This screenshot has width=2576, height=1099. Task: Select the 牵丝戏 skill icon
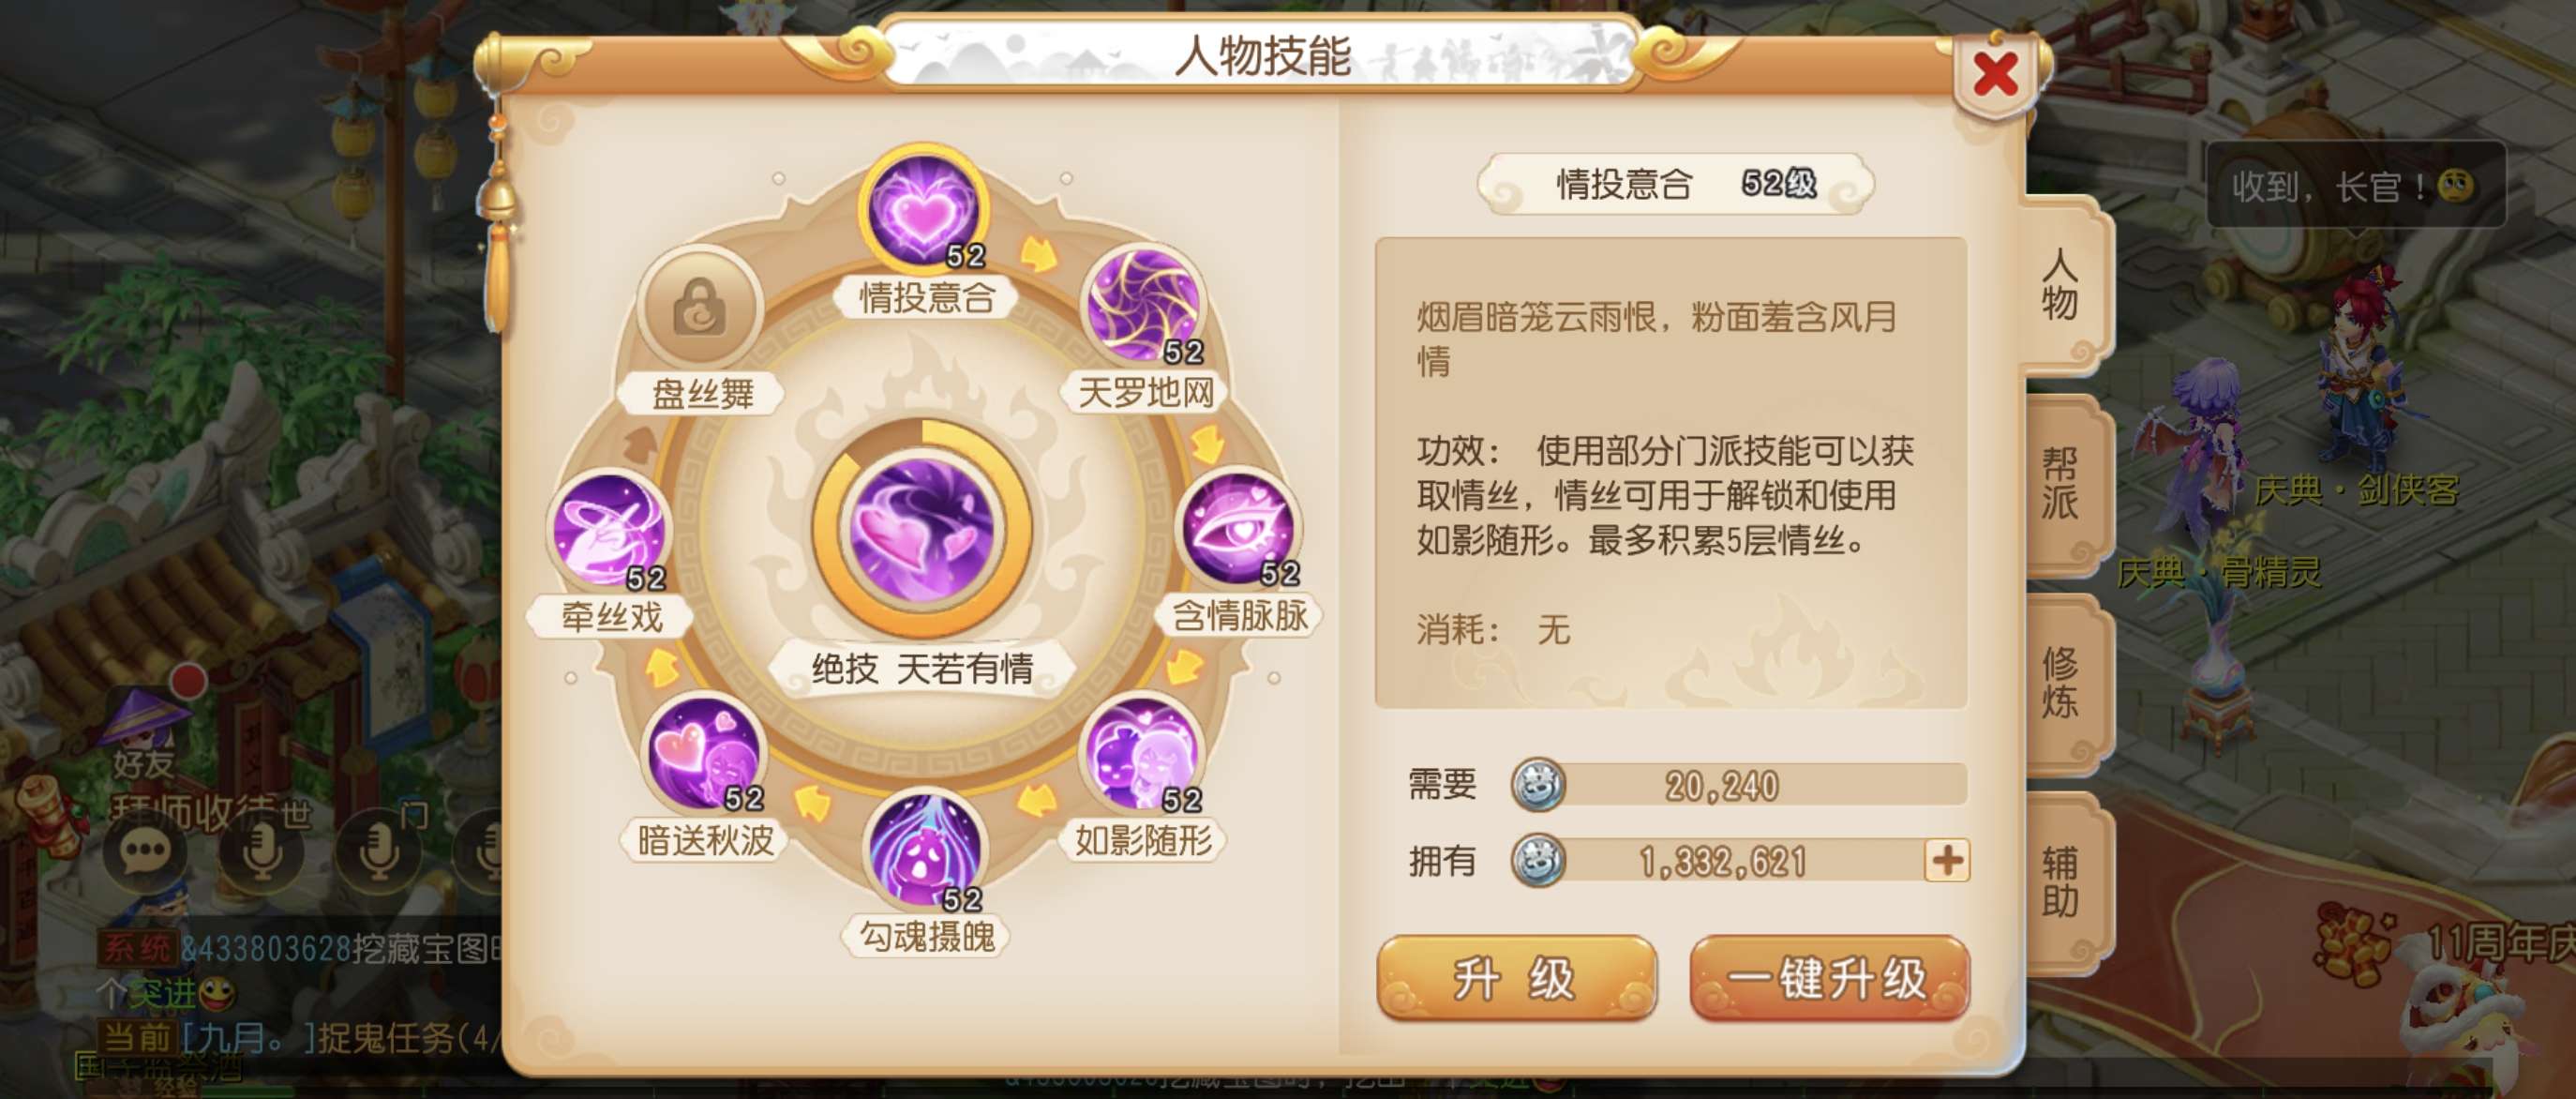609,529
